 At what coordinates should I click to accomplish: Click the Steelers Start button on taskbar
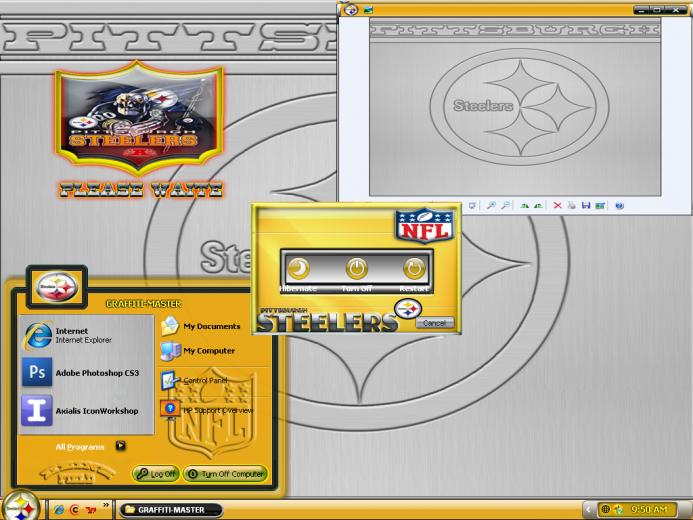21,507
